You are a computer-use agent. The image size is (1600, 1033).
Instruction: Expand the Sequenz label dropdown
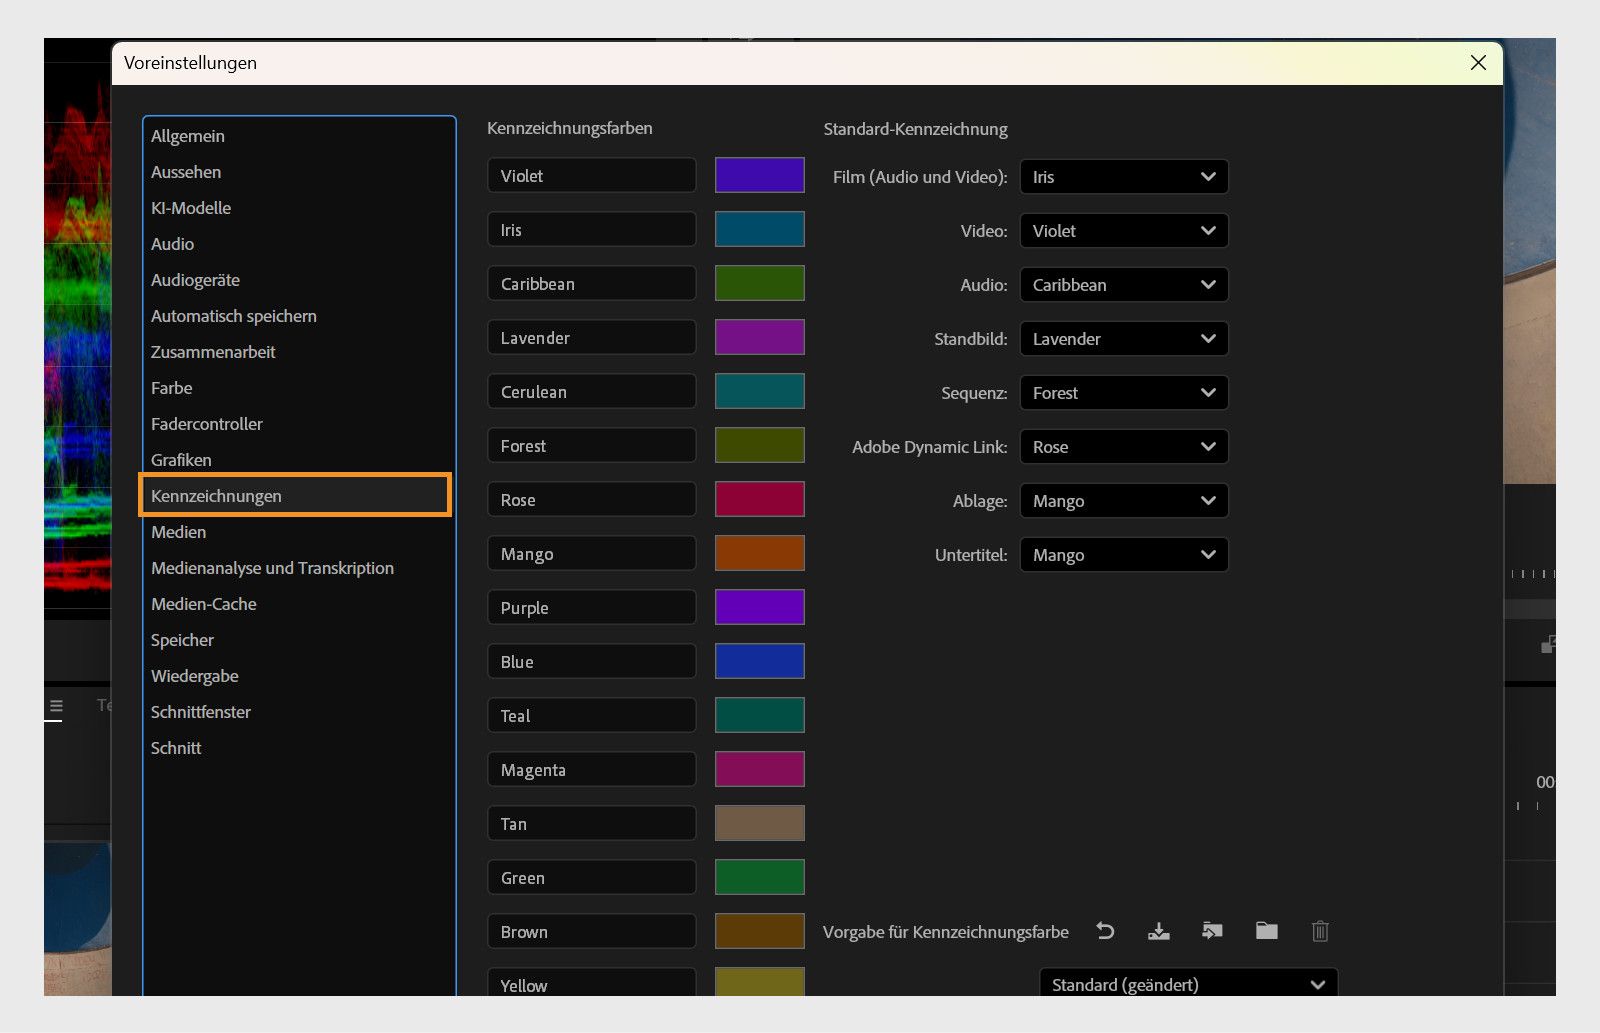click(x=1124, y=393)
